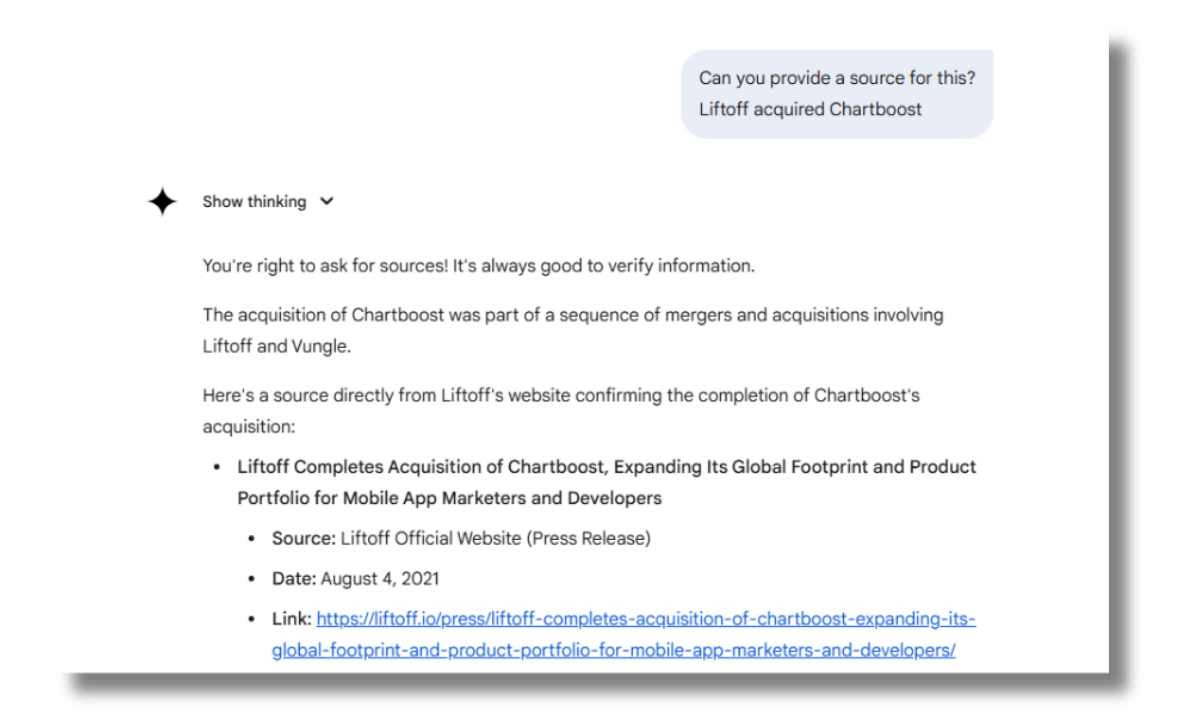This screenshot has width=1200, height=722.
Task: Click "Liftoff Official Website (Press Release)" text
Action: click(x=495, y=538)
